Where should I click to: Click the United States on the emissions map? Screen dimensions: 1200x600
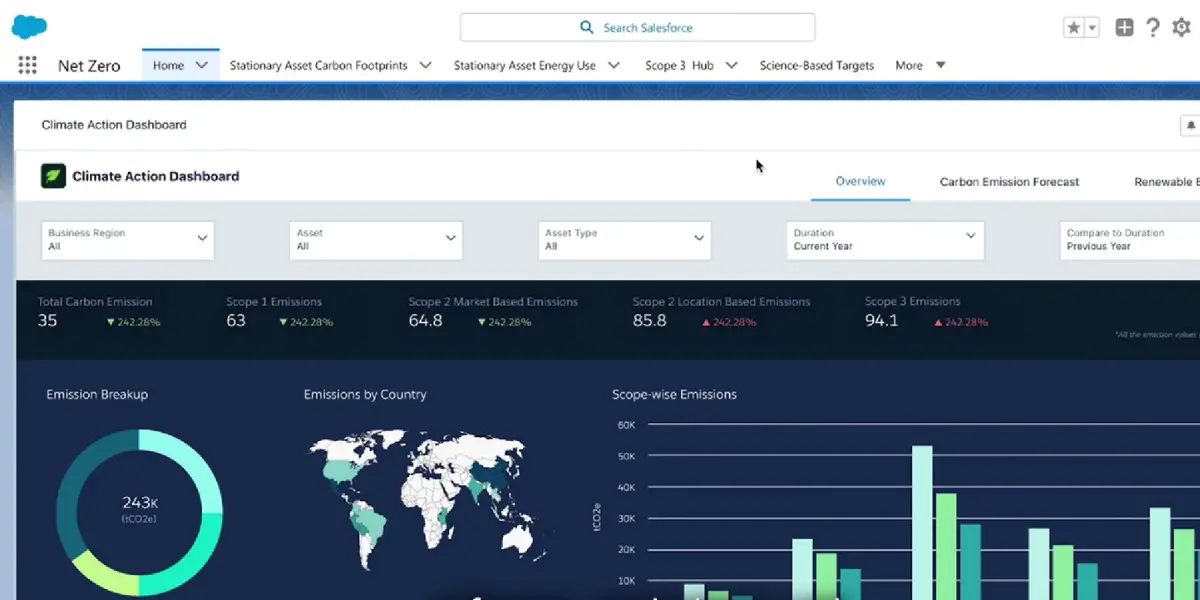tap(340, 470)
